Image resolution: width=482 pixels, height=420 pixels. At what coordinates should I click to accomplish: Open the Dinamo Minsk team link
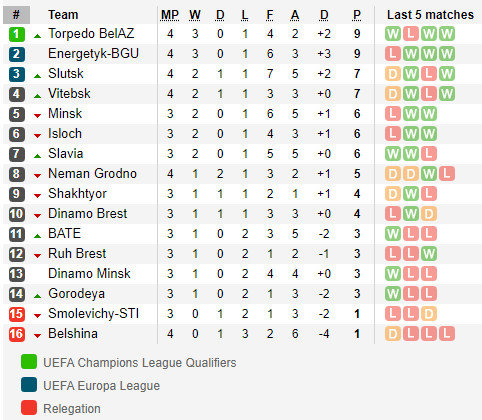point(89,273)
